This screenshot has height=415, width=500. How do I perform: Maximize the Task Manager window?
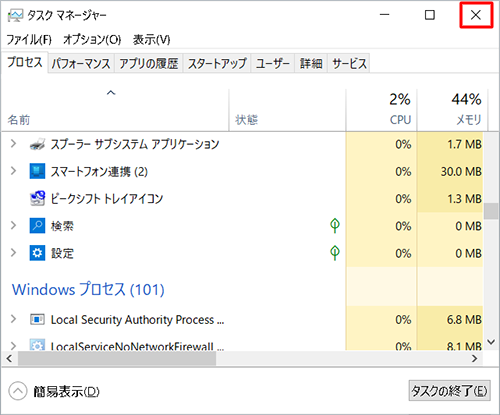point(430,15)
